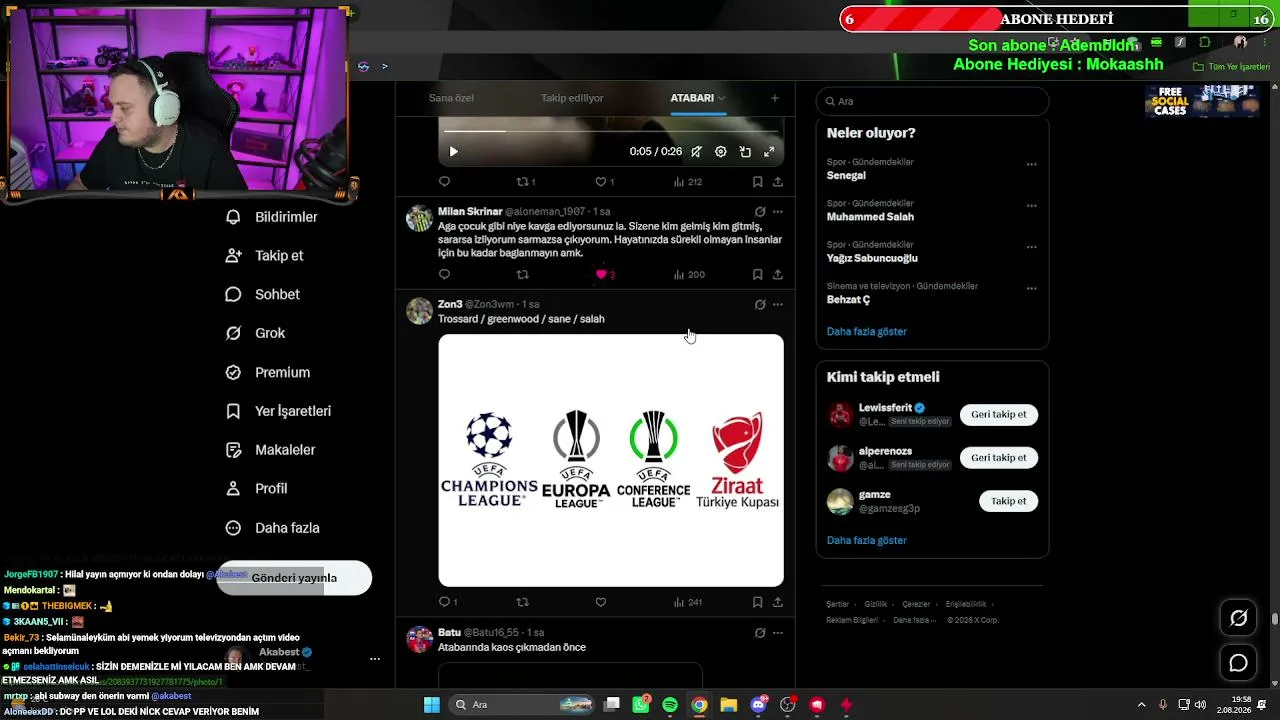Open more options on Zon3's post
The height and width of the screenshot is (720, 1280).
coord(778,304)
